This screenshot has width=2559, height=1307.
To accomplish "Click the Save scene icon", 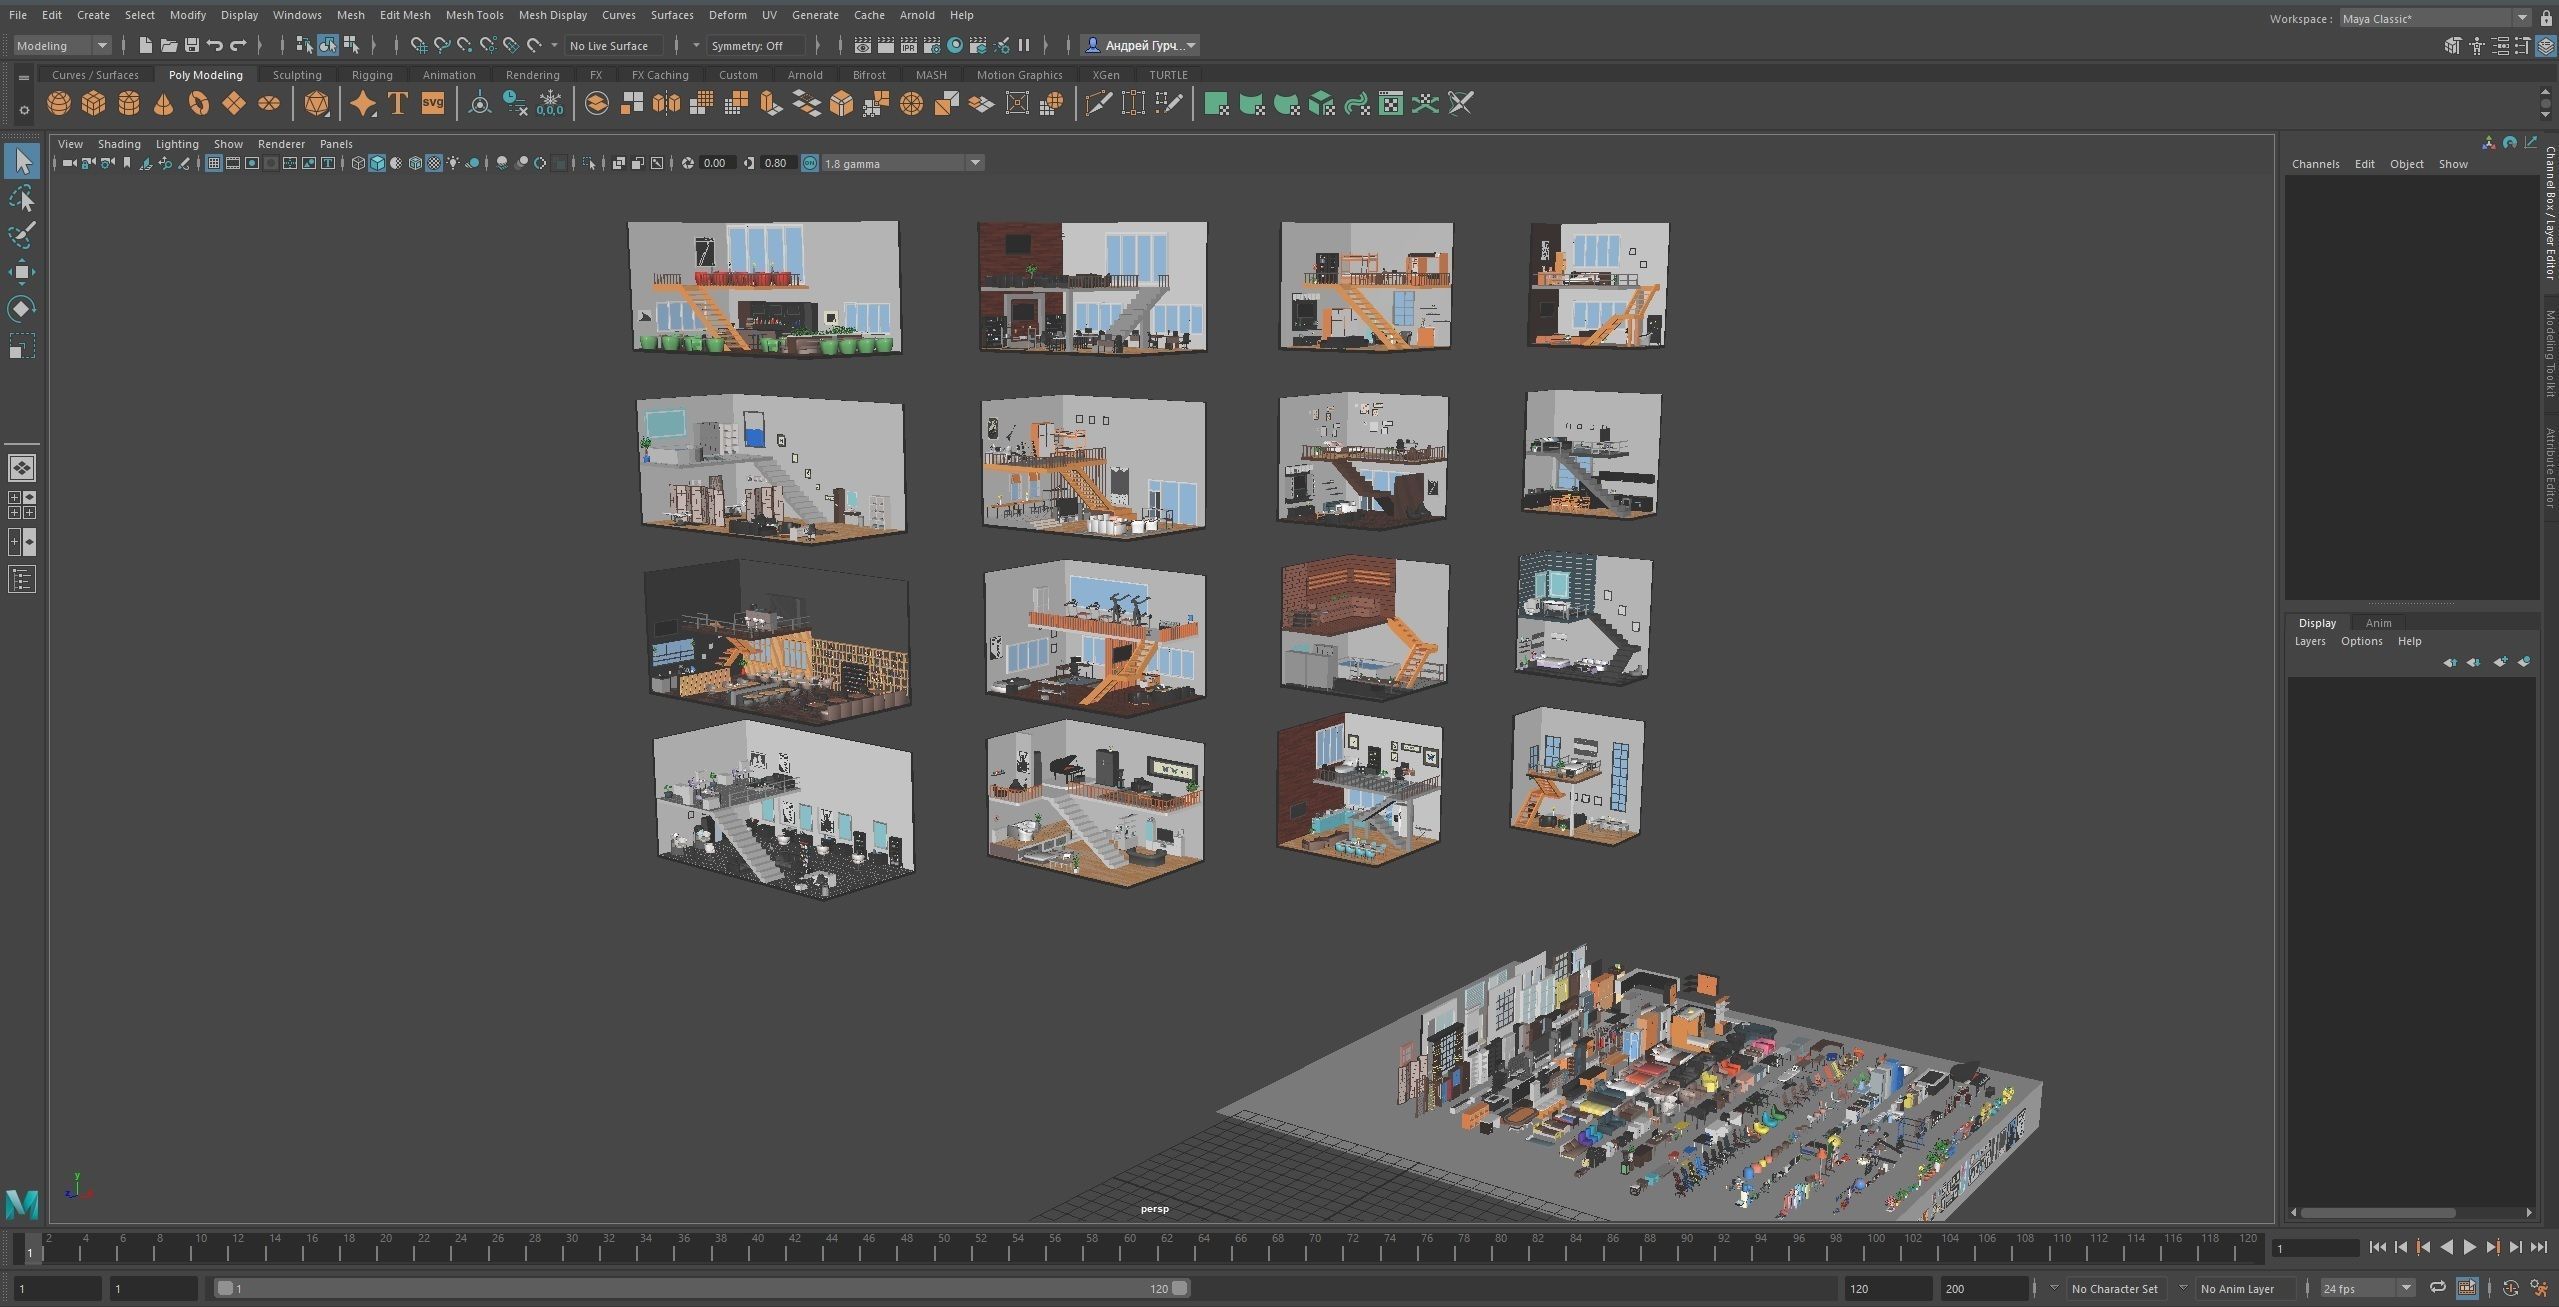I will (x=192, y=45).
